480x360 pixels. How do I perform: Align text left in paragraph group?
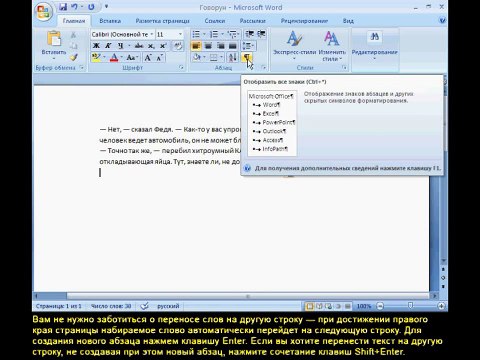(x=196, y=46)
